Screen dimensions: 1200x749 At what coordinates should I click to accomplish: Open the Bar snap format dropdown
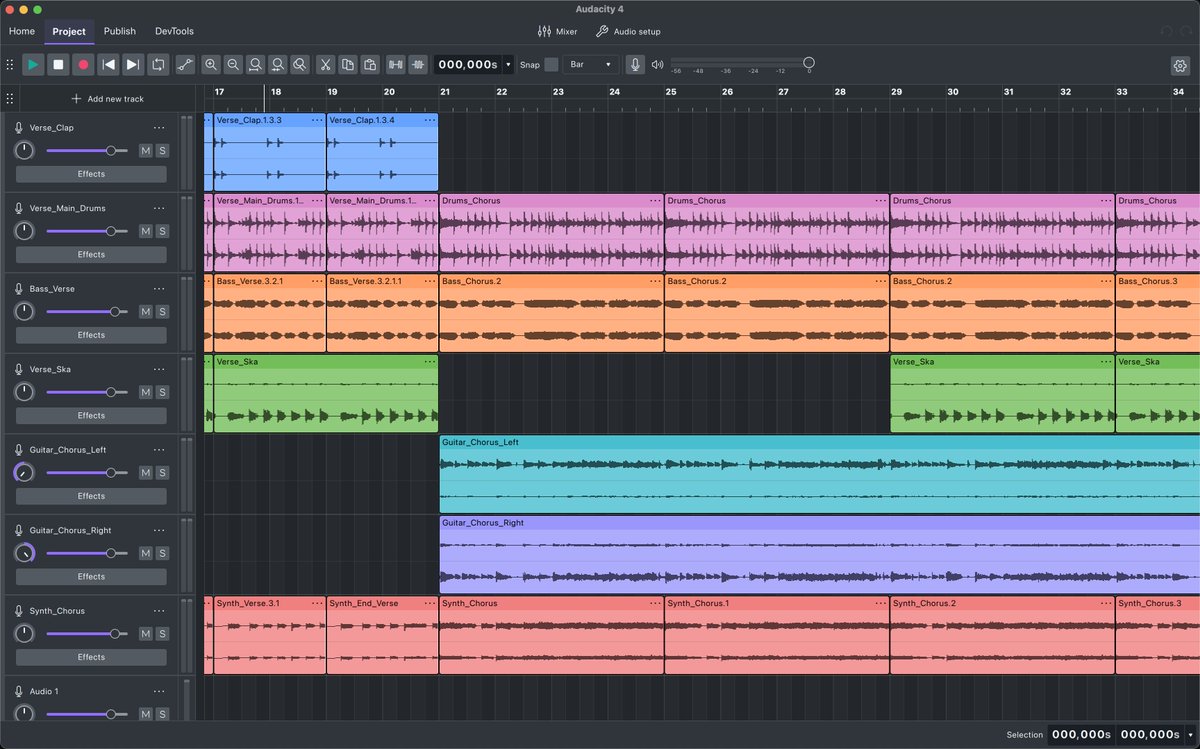coord(590,64)
